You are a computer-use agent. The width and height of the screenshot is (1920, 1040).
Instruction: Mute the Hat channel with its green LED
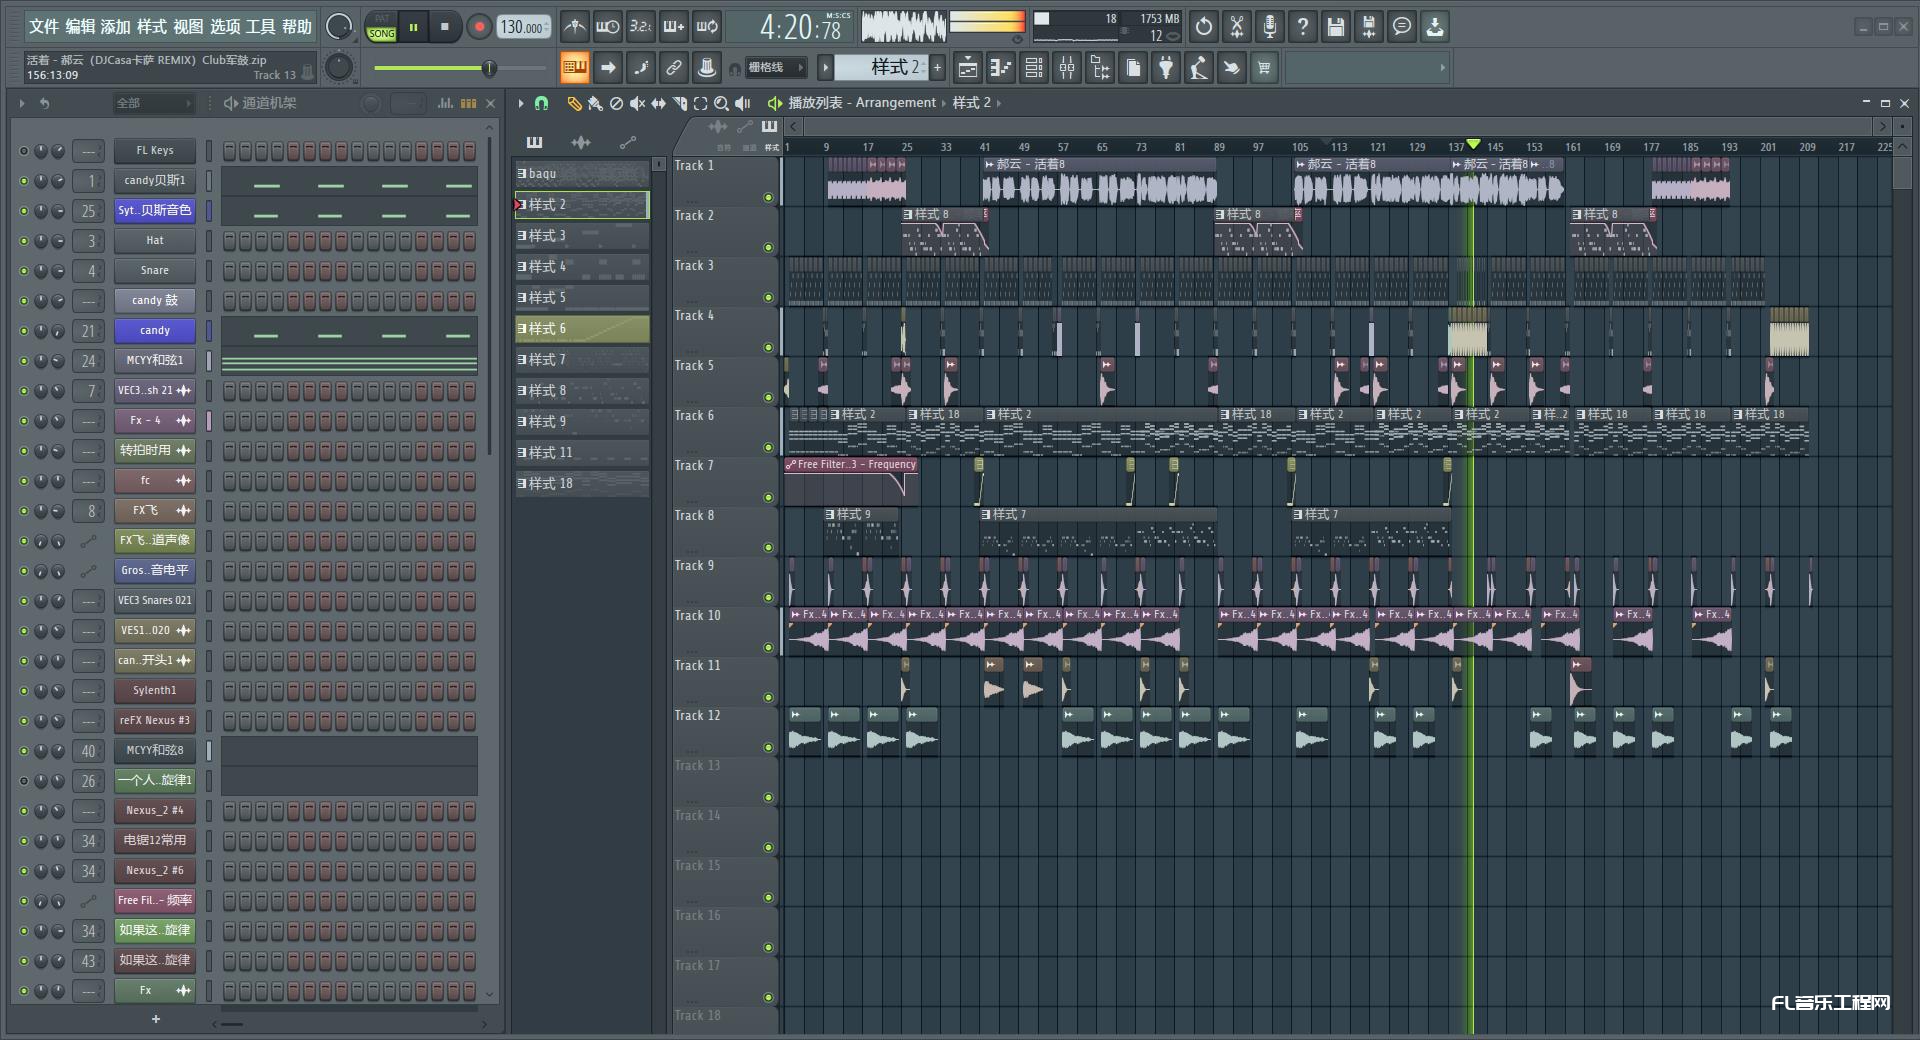(x=24, y=241)
